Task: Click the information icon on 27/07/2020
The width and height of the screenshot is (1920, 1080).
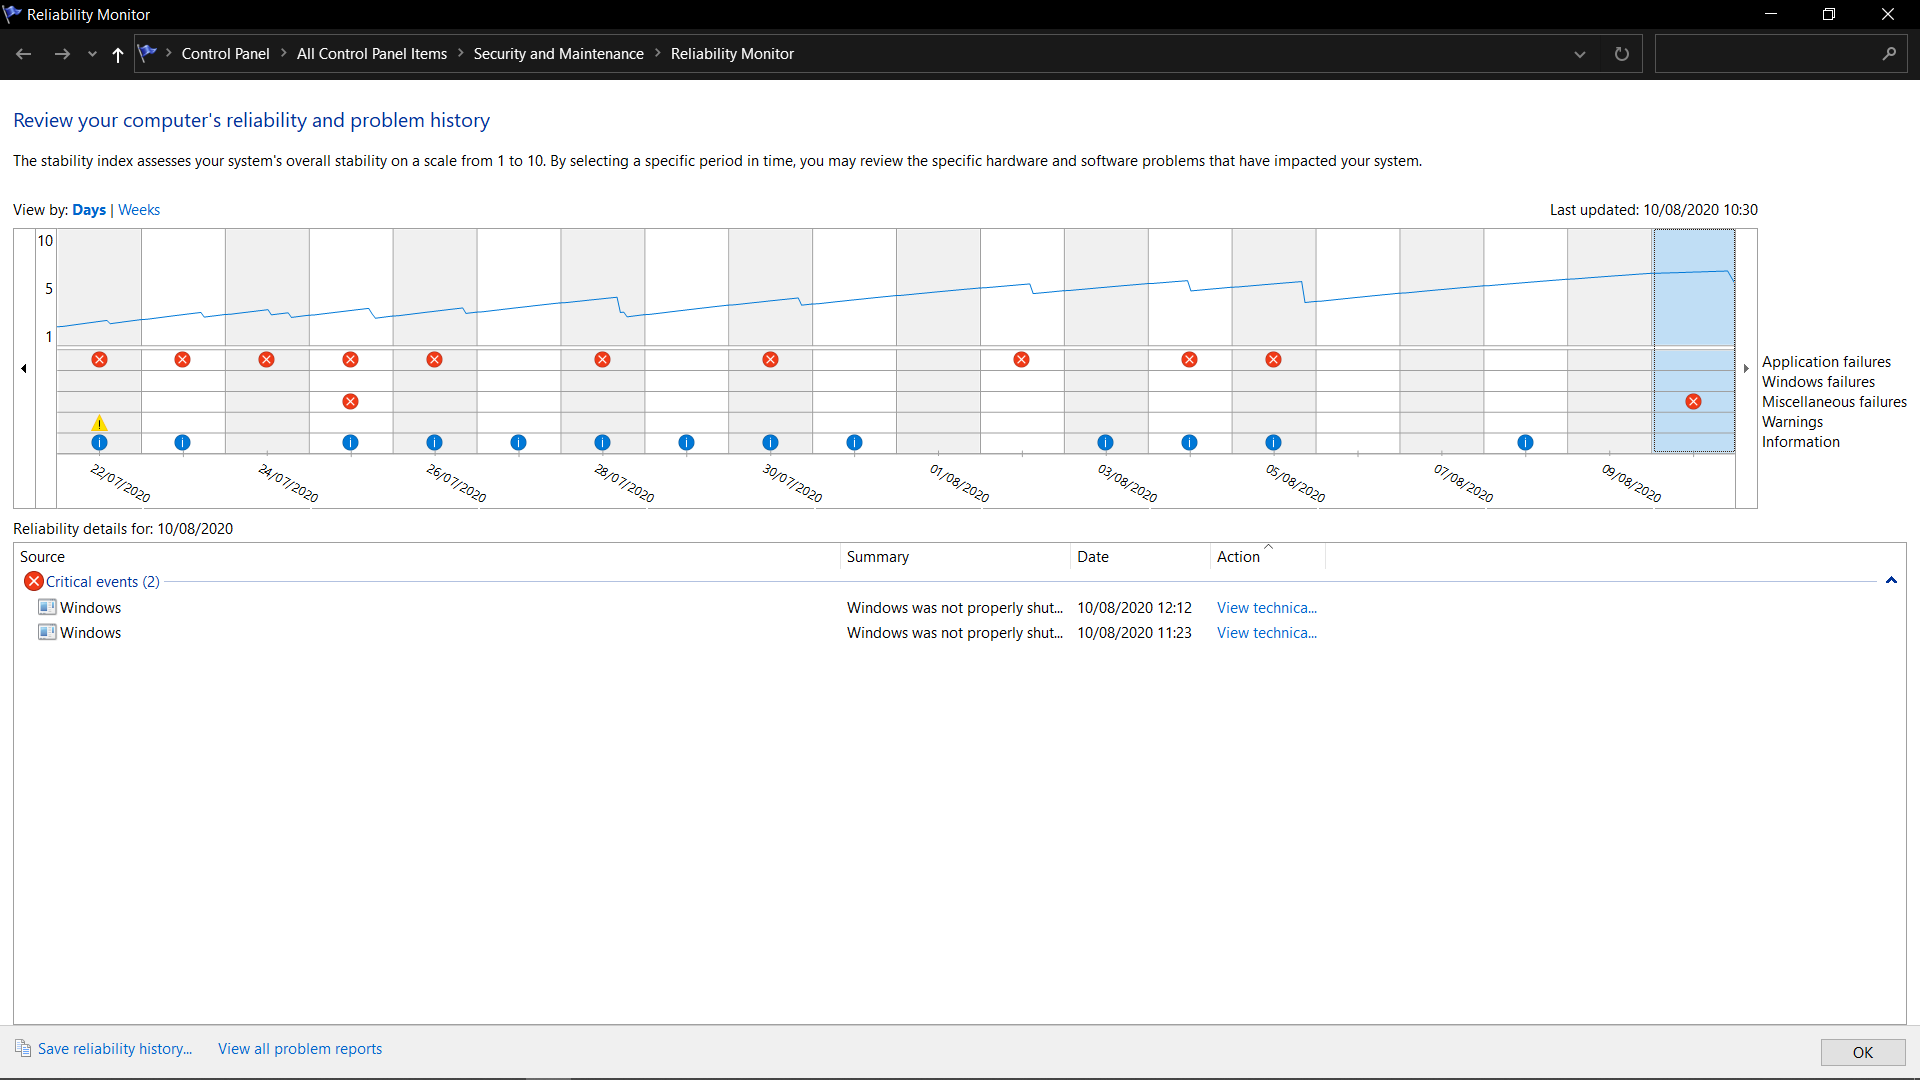Action: tap(518, 442)
